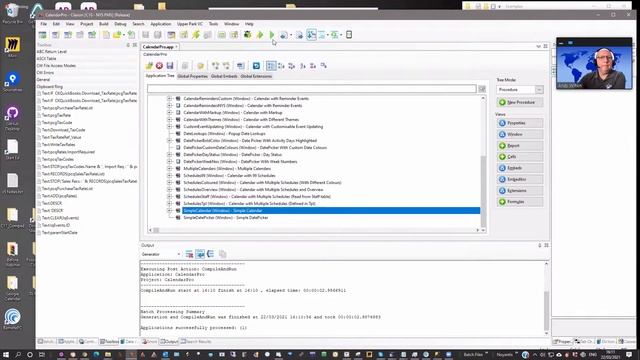The image size is (640, 360).
Task: Open Task View from the taskbar
Action: pyautogui.click(x=42, y=355)
